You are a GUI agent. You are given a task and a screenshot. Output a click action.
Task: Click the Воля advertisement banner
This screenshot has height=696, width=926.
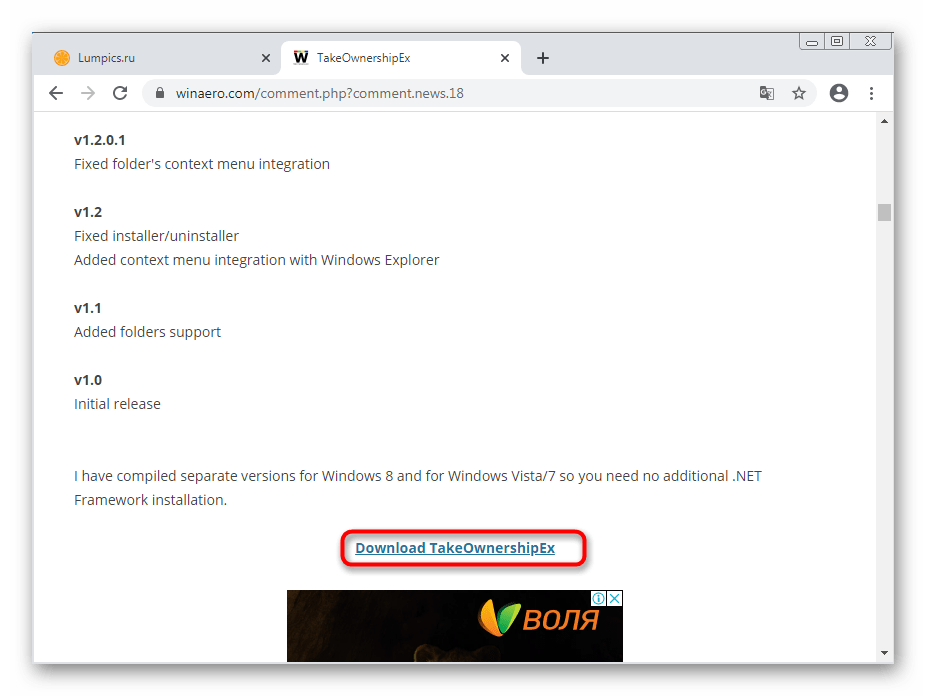tap(455, 626)
